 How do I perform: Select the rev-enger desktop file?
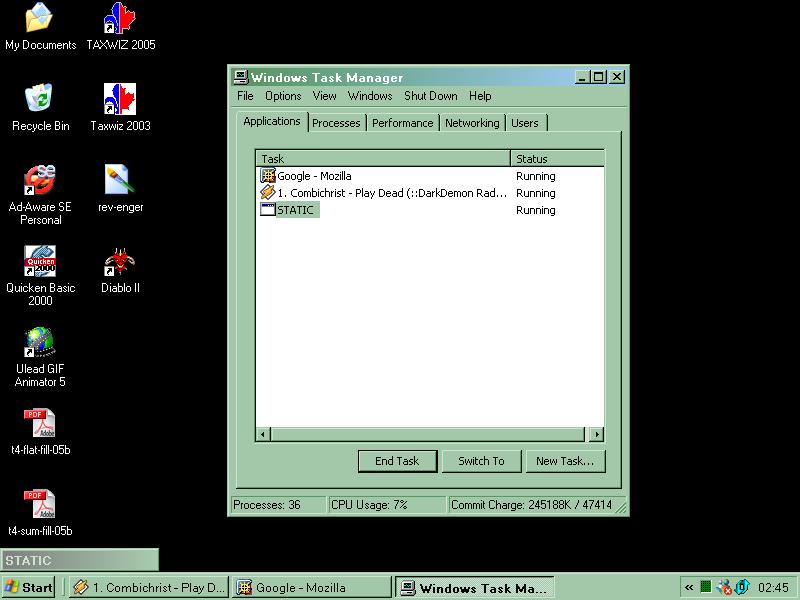120,188
